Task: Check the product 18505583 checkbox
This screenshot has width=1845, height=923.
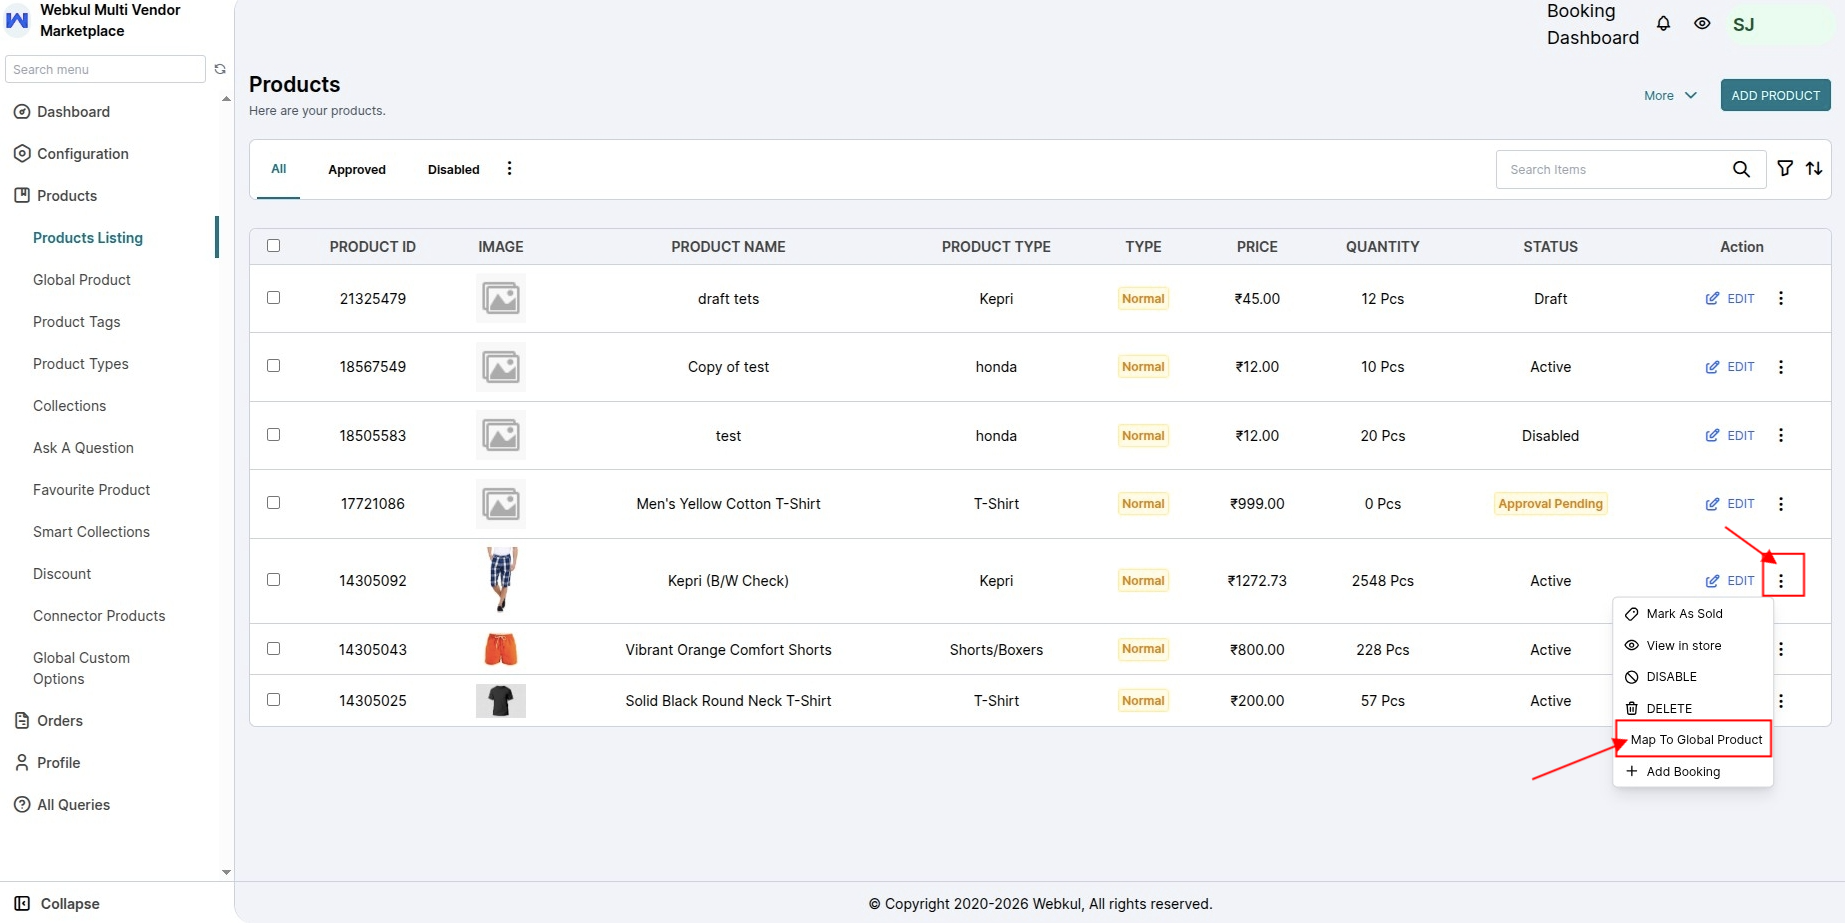Action: tap(274, 435)
